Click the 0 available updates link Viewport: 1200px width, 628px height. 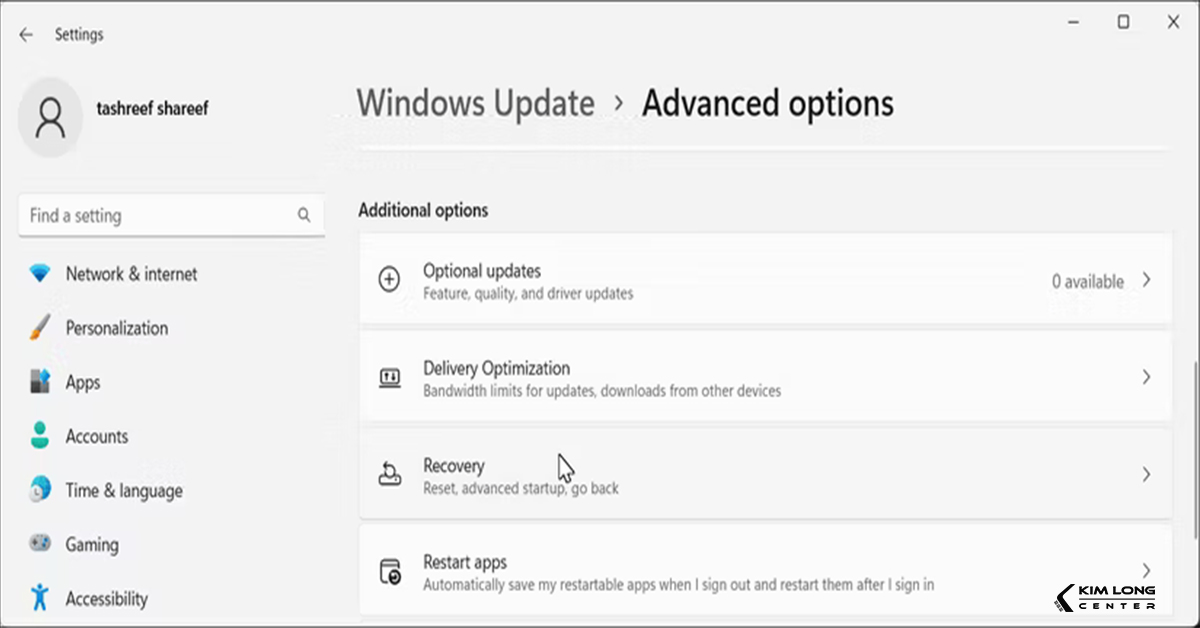coord(1088,281)
